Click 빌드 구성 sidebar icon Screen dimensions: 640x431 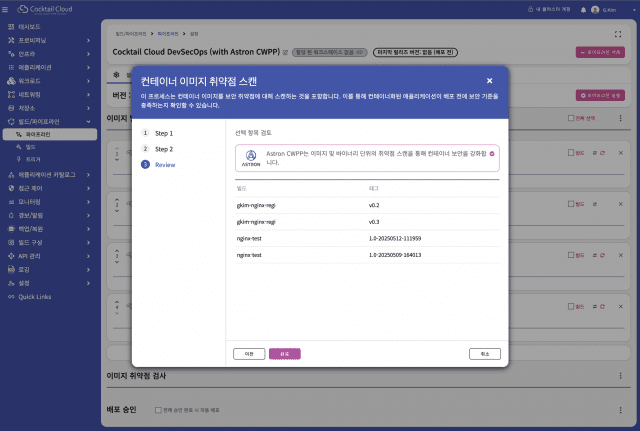point(11,242)
